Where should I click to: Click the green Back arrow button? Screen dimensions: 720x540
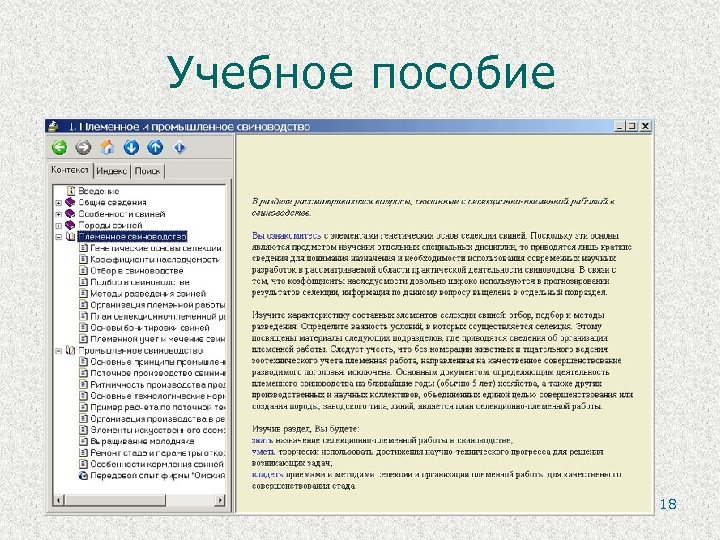[x=60, y=147]
